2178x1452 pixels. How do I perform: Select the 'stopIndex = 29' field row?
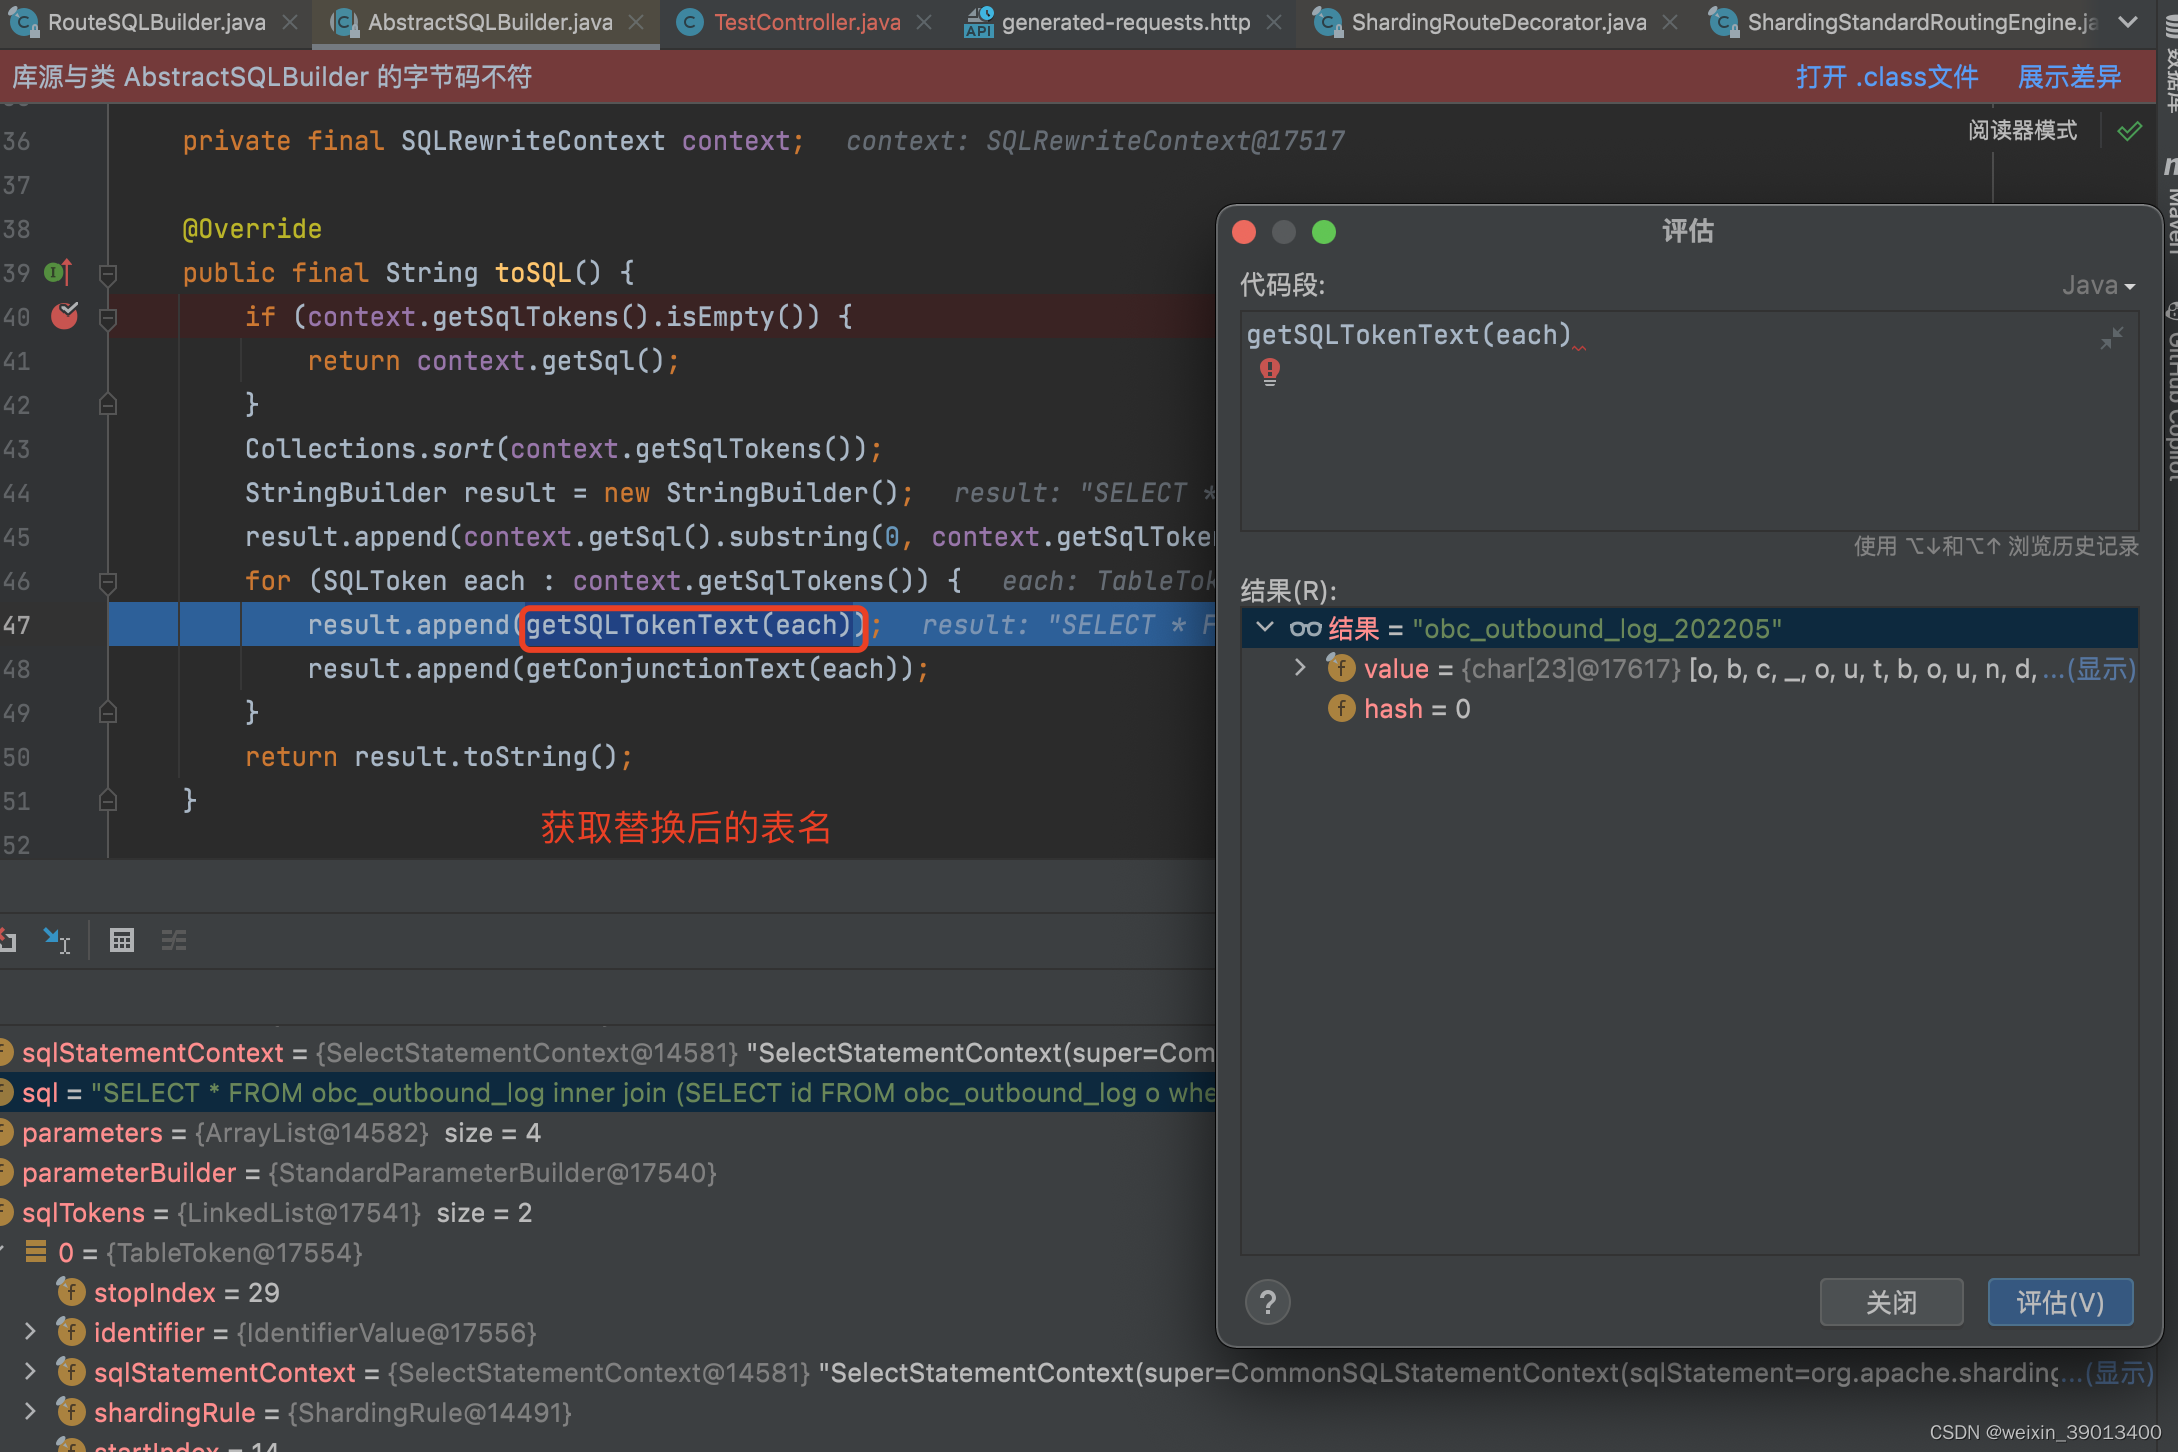[x=608, y=1293]
